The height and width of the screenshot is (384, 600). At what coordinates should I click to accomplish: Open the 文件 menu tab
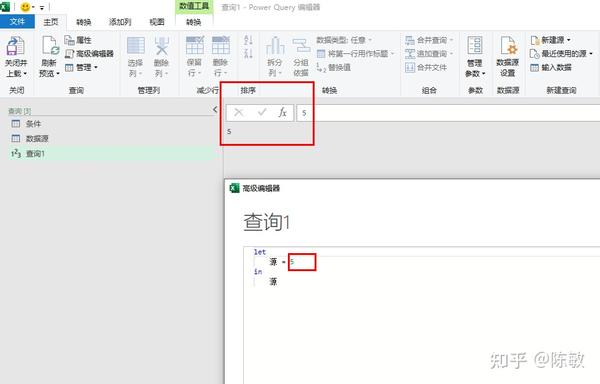click(17, 22)
